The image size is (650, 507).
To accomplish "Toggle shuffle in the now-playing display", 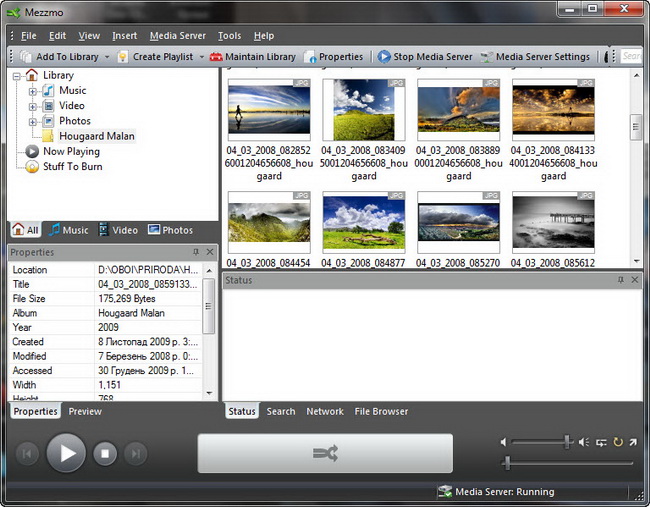I will click(x=325, y=453).
